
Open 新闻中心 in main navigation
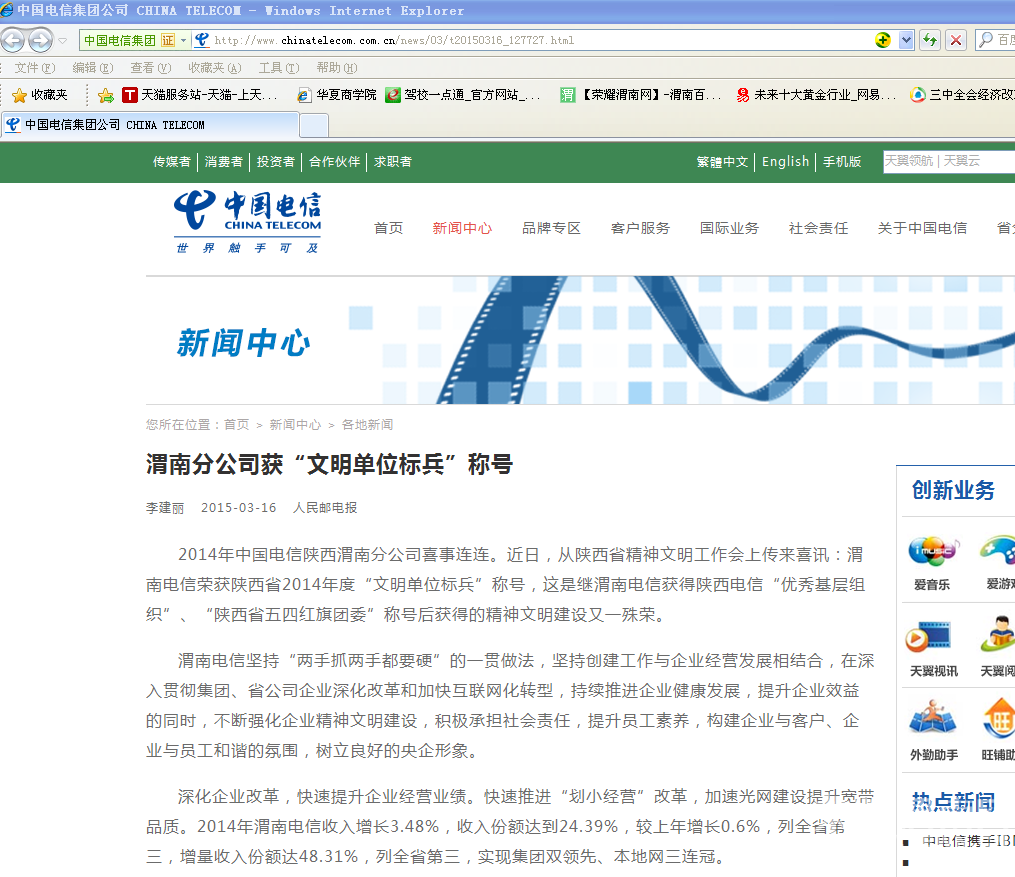(462, 228)
